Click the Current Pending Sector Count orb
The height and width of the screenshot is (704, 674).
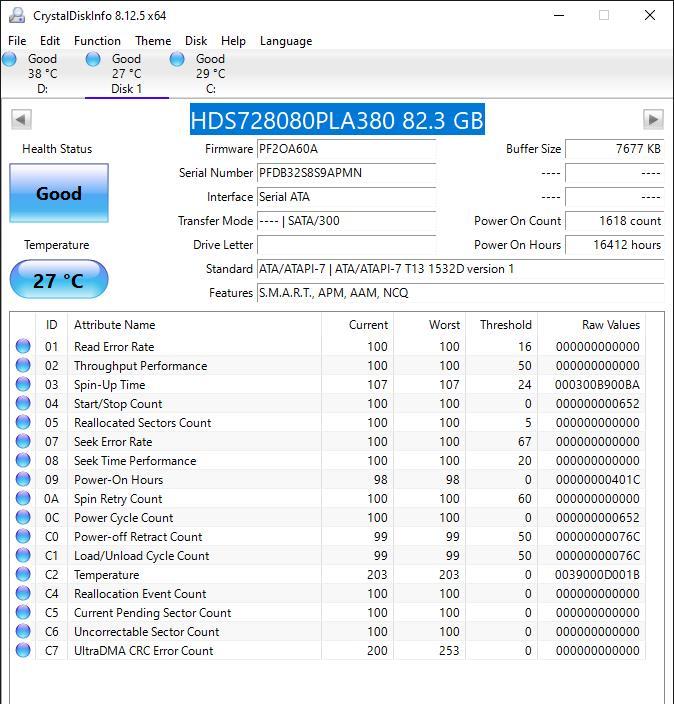[x=23, y=612]
